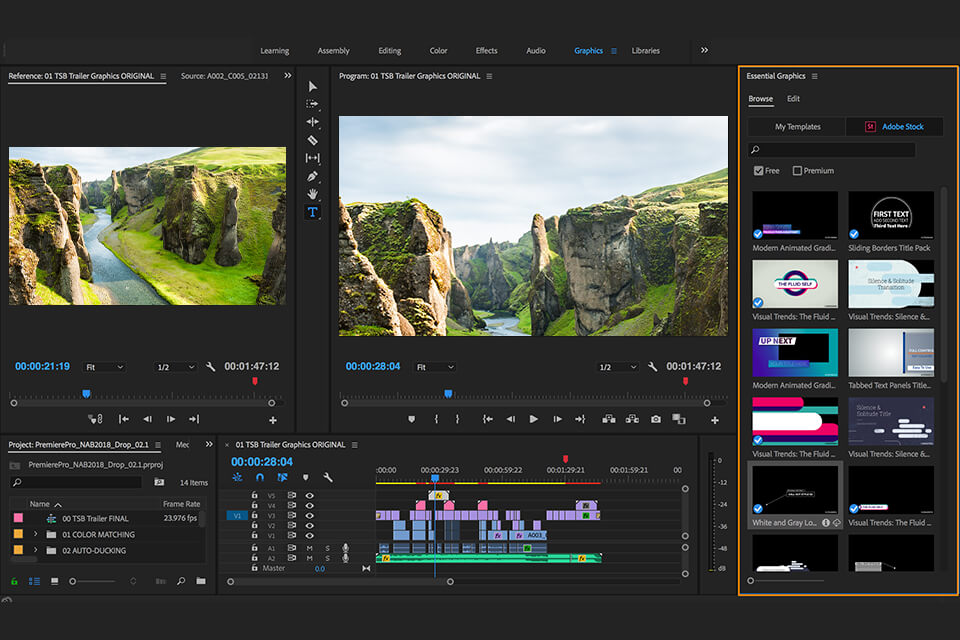The width and height of the screenshot is (960, 640).
Task: Switch to the Color workspace
Action: click(x=438, y=49)
